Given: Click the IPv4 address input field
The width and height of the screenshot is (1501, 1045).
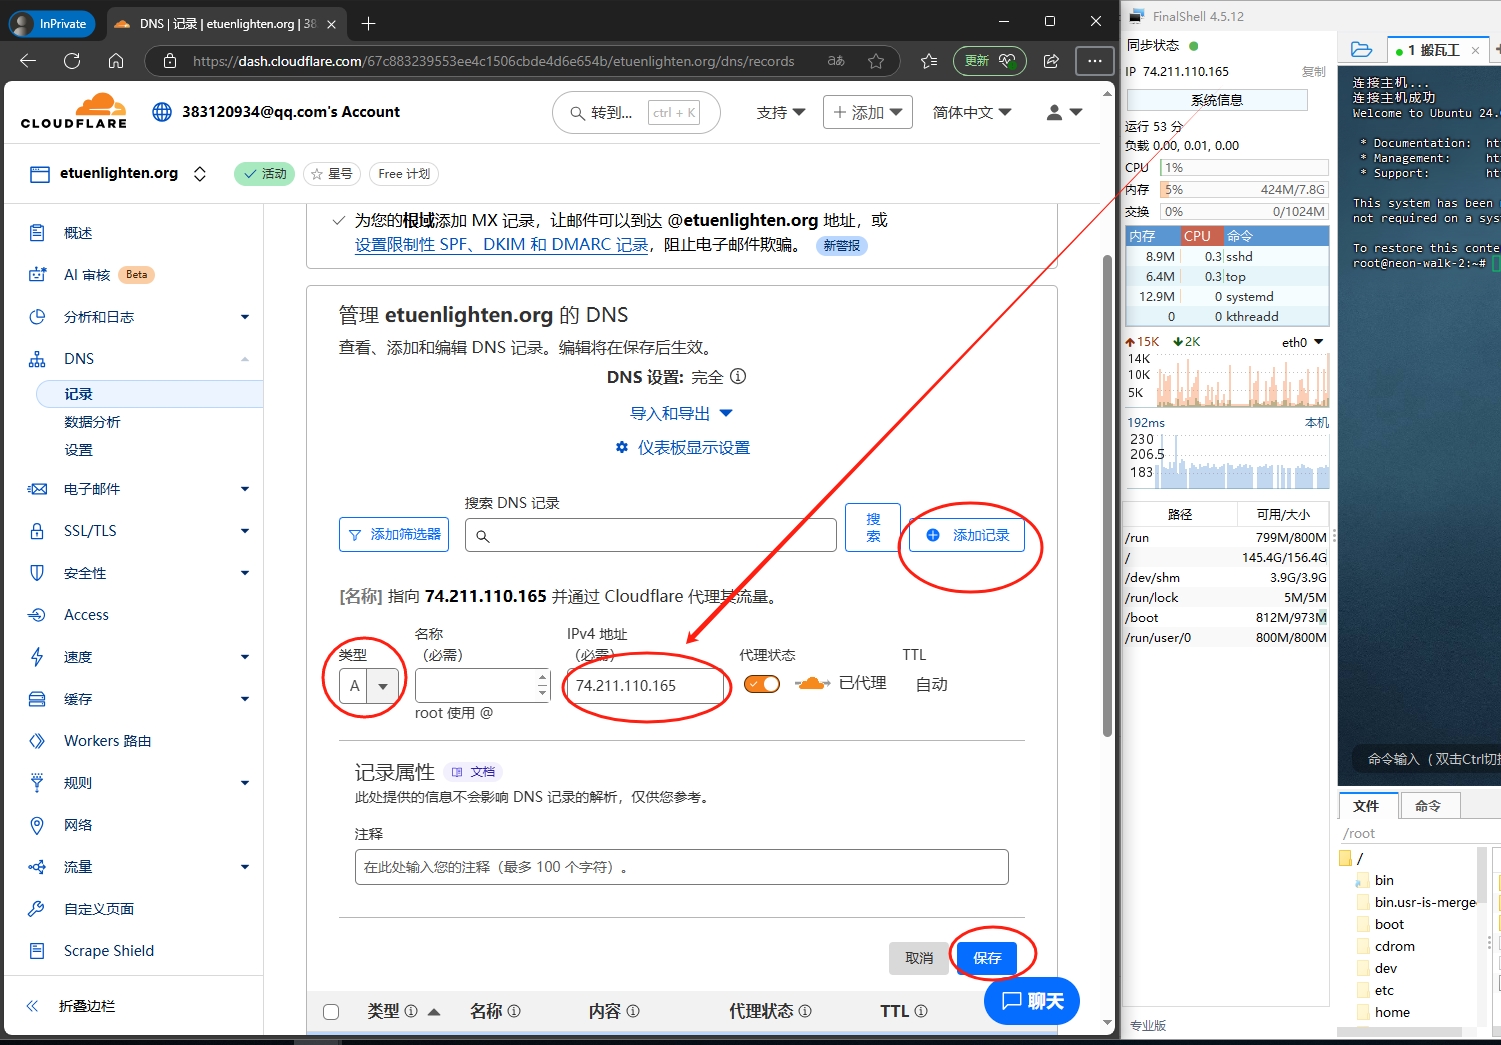Looking at the screenshot, I should coord(645,686).
